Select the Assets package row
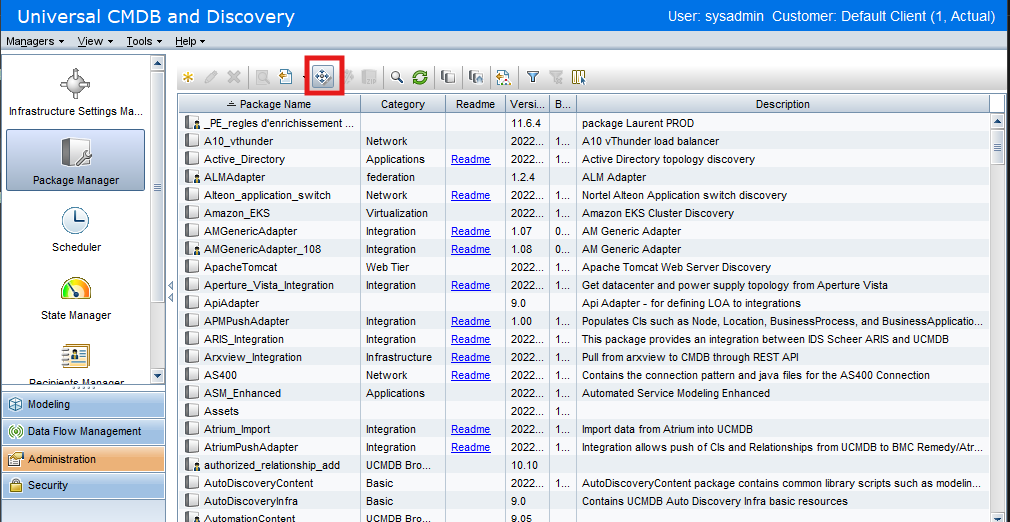 tap(583, 411)
